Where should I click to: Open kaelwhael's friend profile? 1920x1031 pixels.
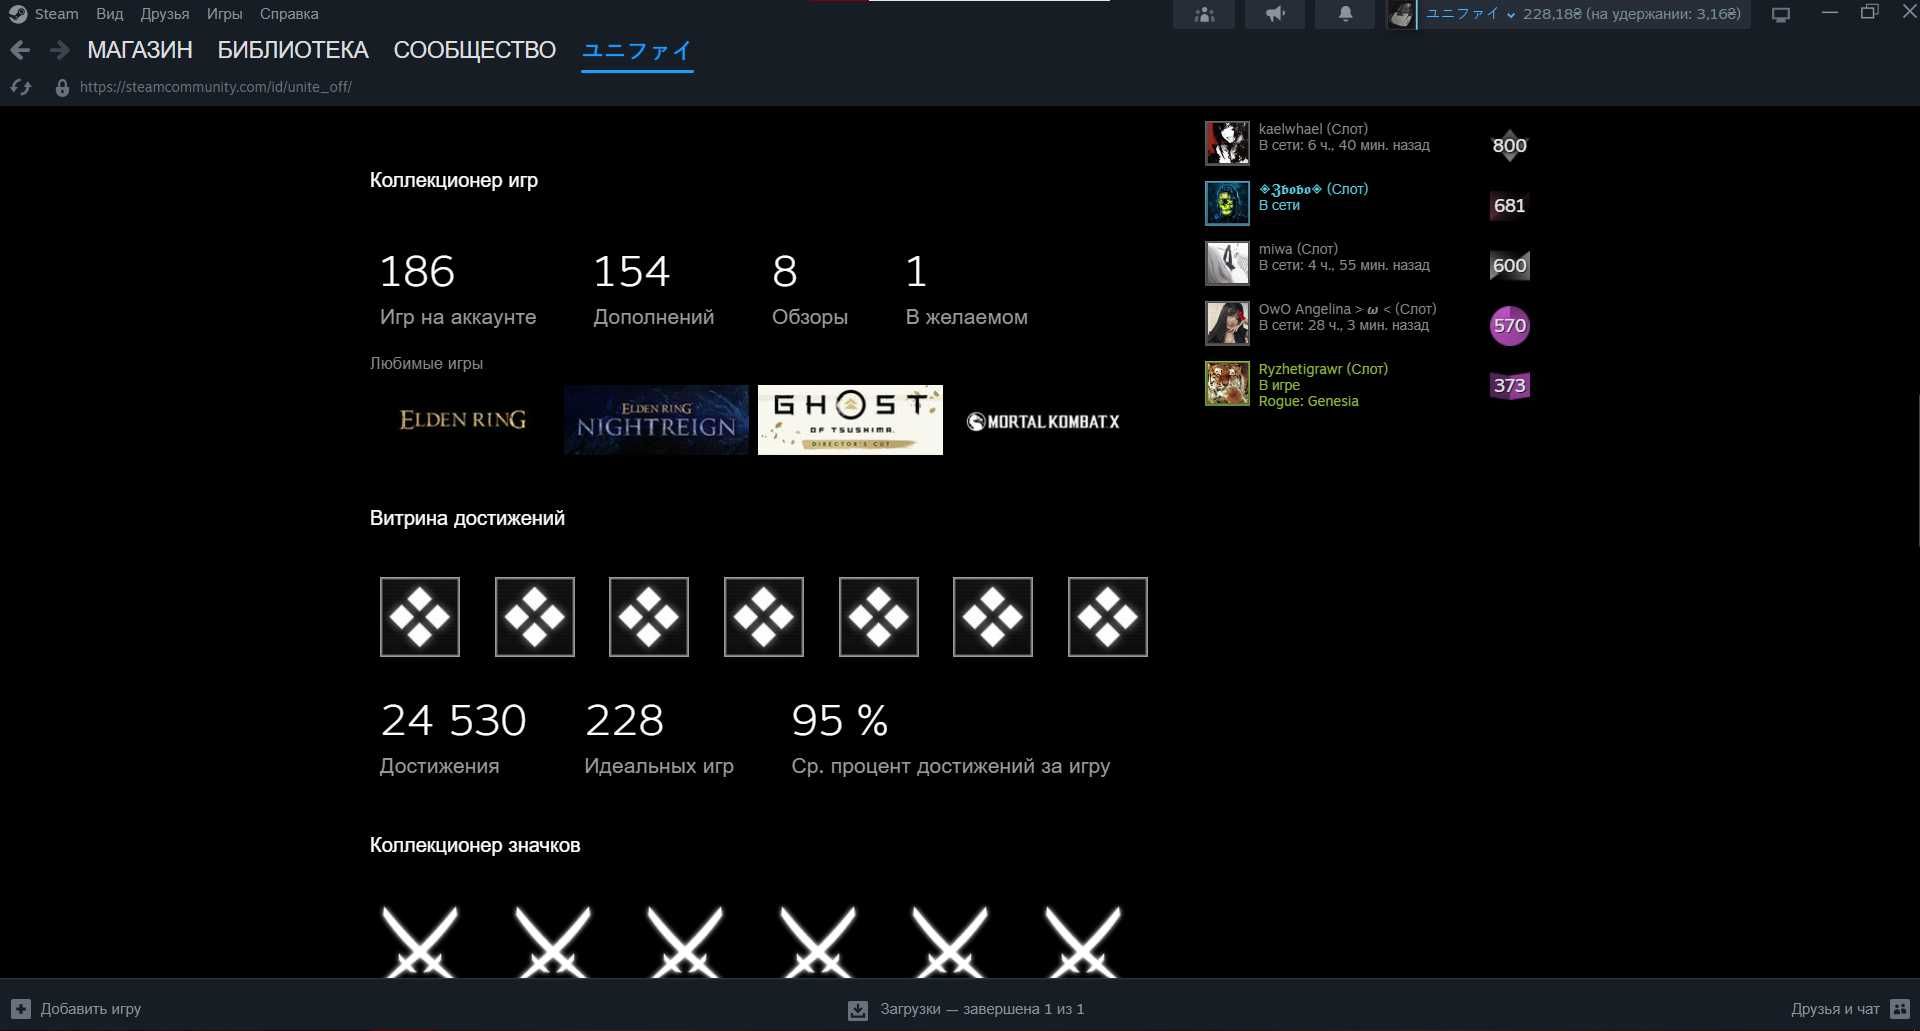(x=1313, y=129)
